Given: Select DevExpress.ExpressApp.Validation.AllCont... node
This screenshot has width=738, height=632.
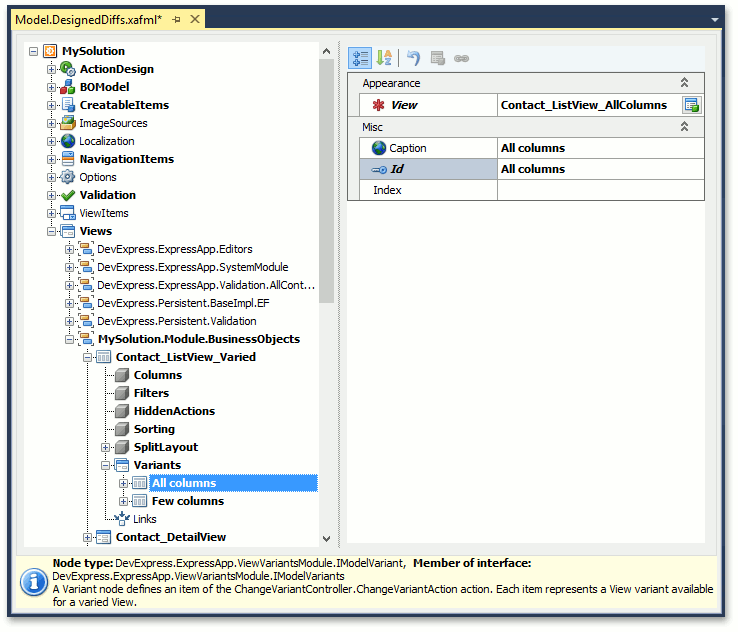Looking at the screenshot, I should pos(206,285).
